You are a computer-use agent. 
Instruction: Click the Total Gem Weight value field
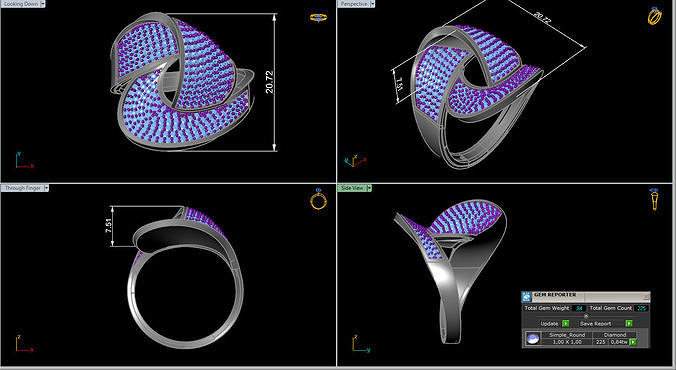(579, 308)
